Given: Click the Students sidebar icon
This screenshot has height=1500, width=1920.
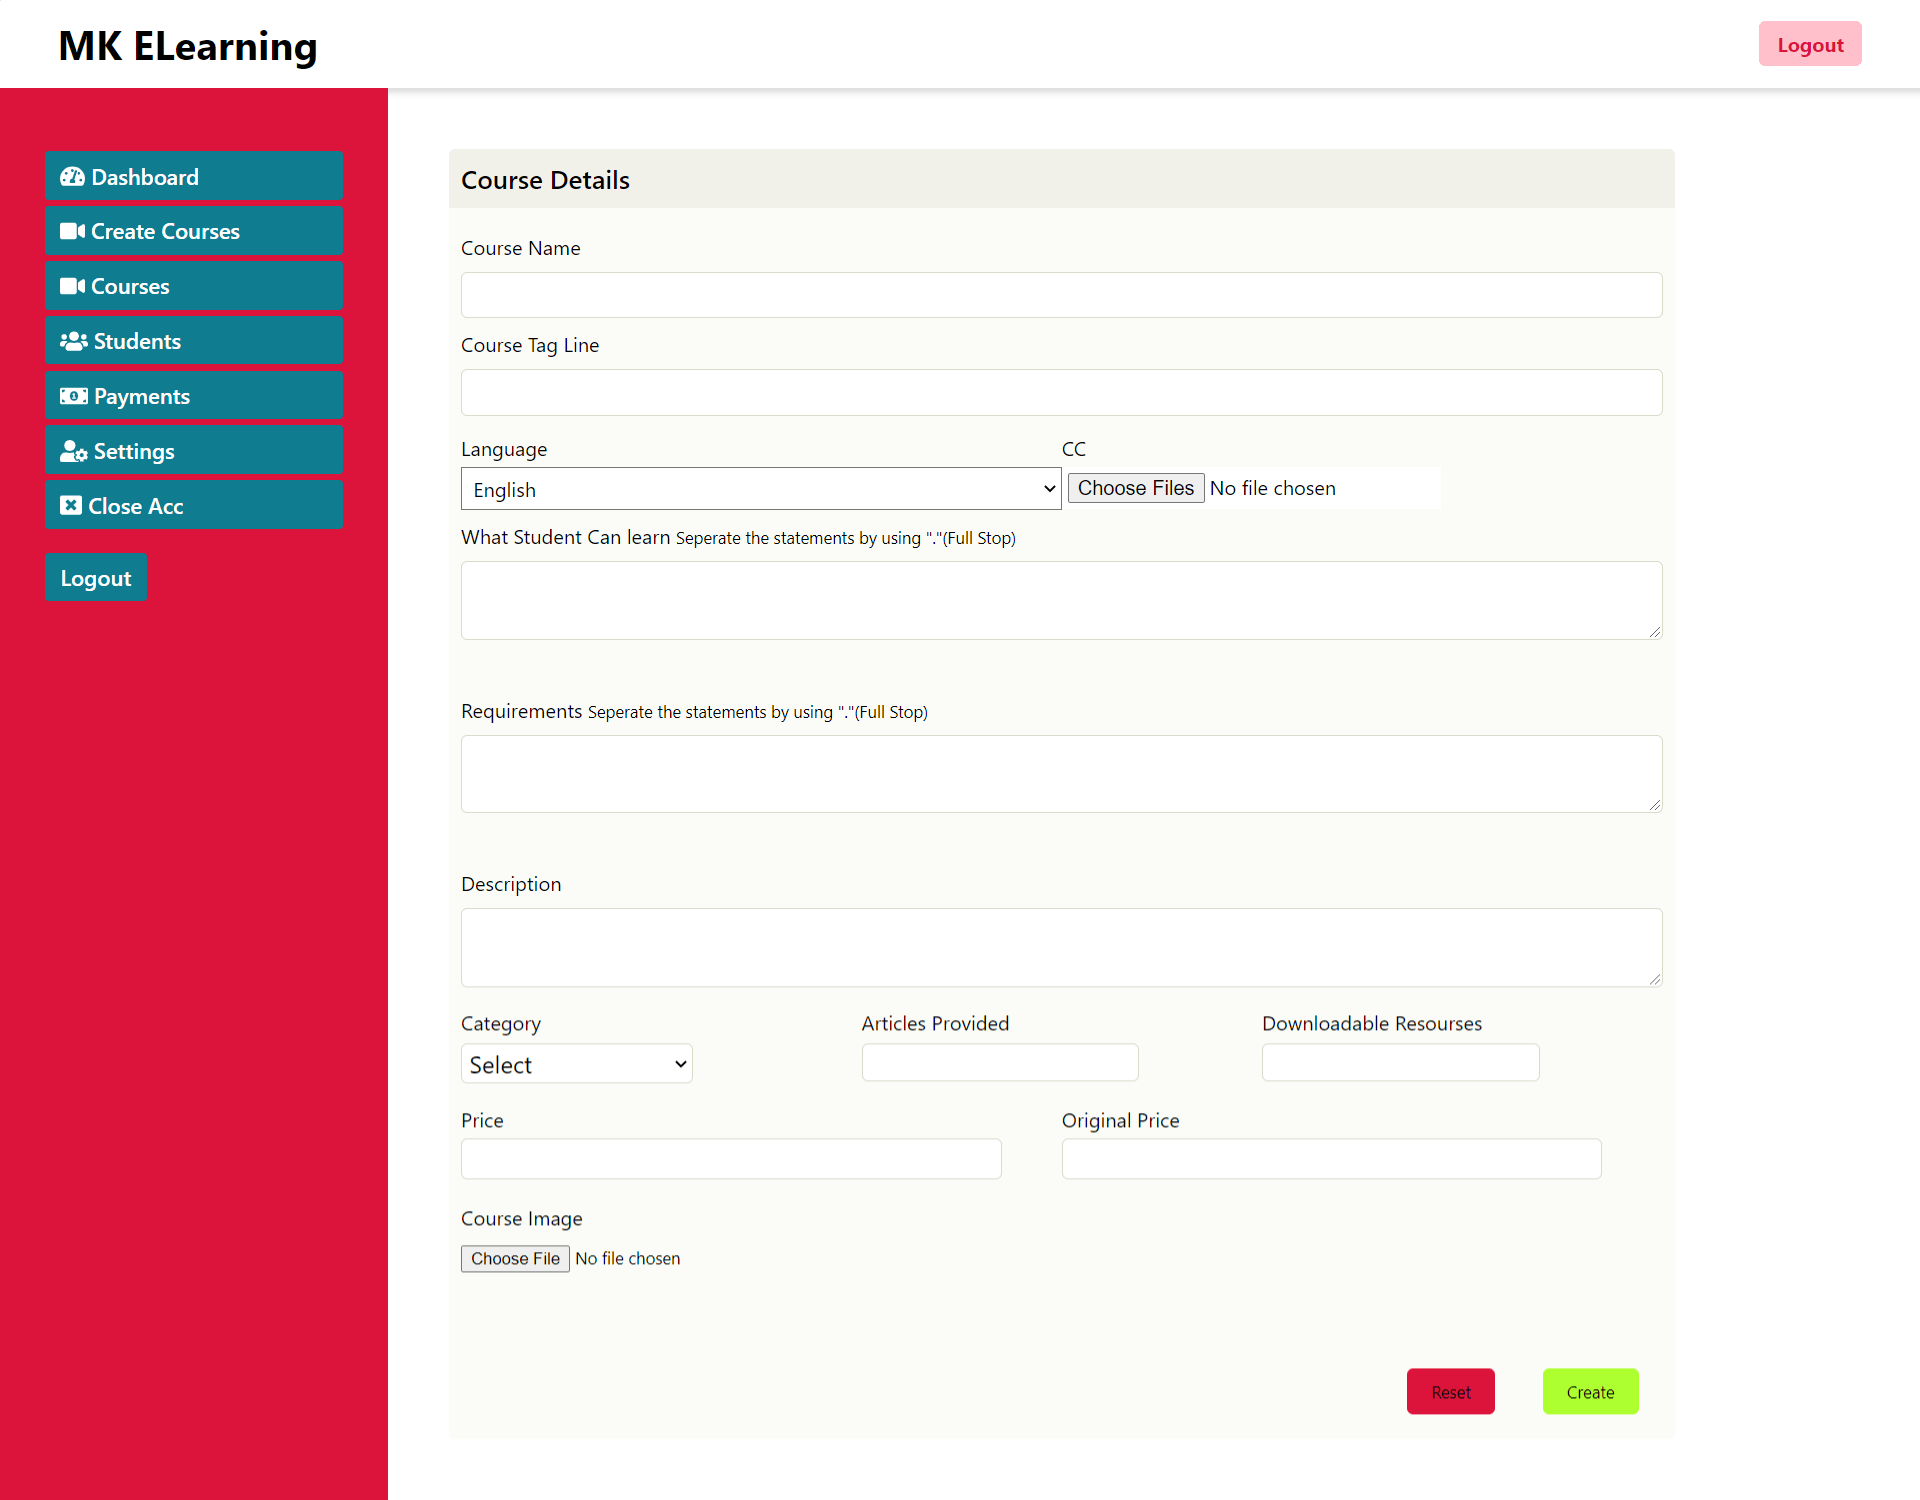Looking at the screenshot, I should 73,340.
